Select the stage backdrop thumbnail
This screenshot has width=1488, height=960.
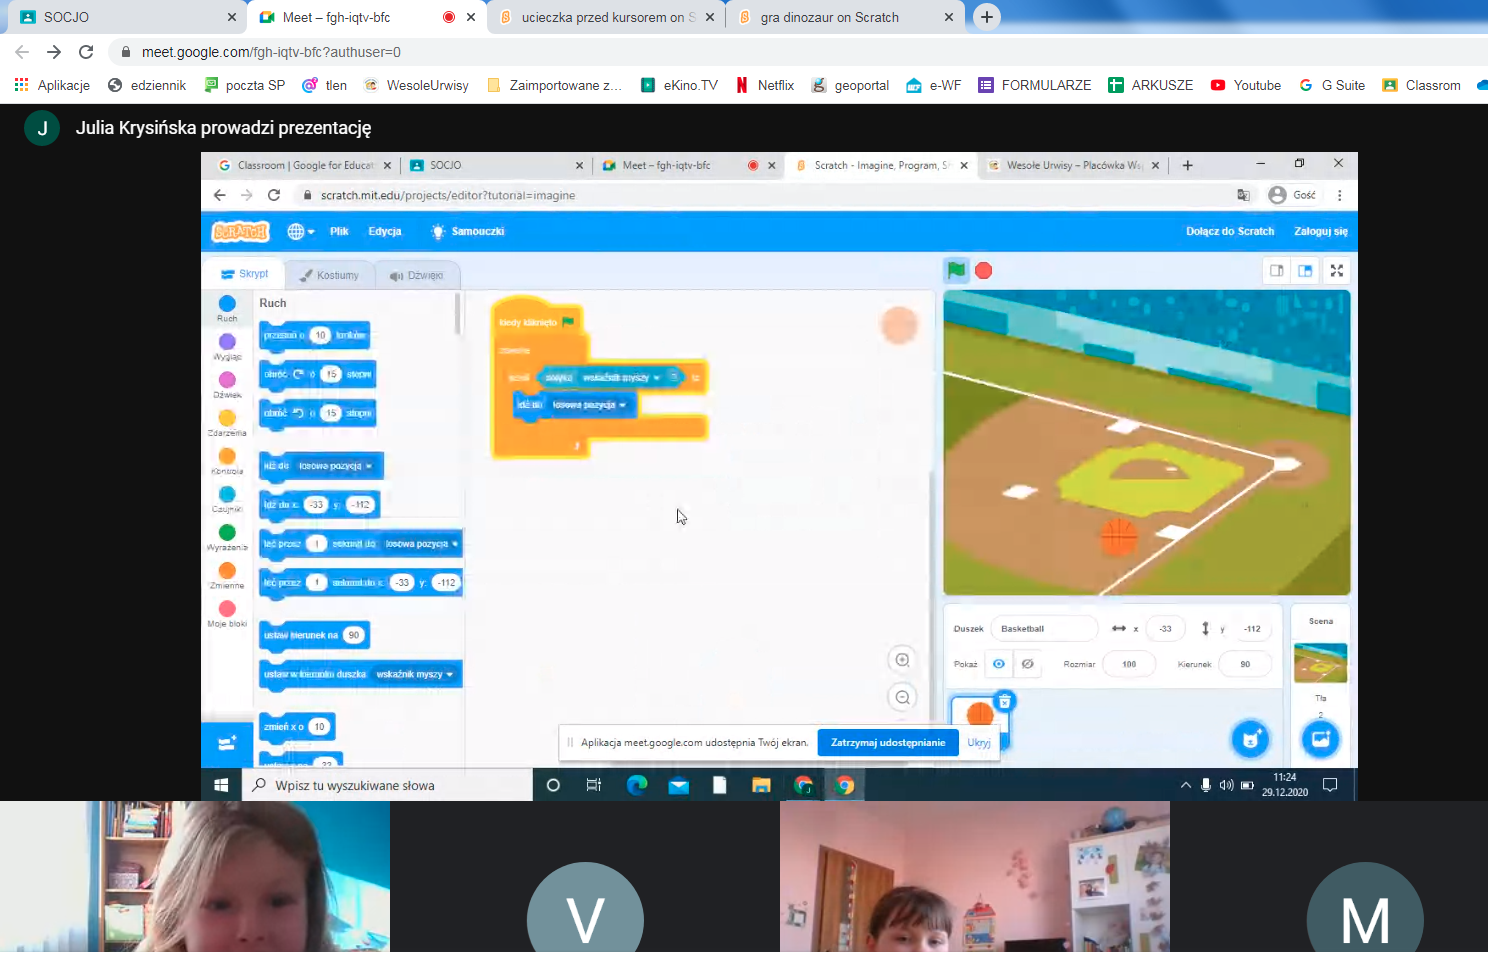click(x=1320, y=662)
